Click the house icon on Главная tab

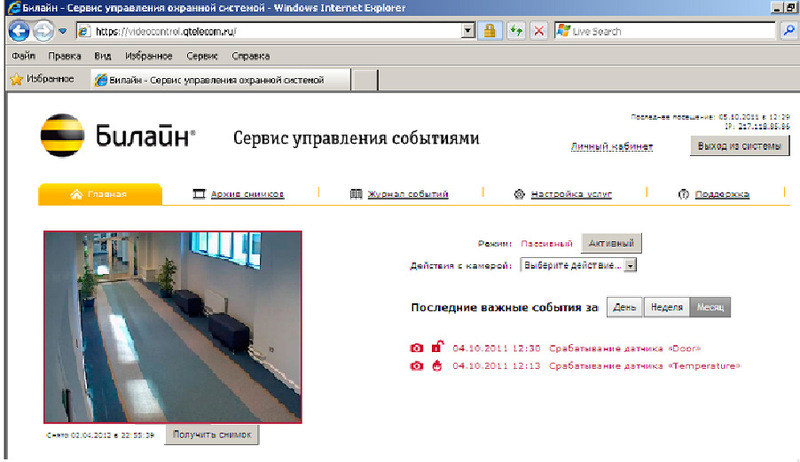tap(77, 194)
